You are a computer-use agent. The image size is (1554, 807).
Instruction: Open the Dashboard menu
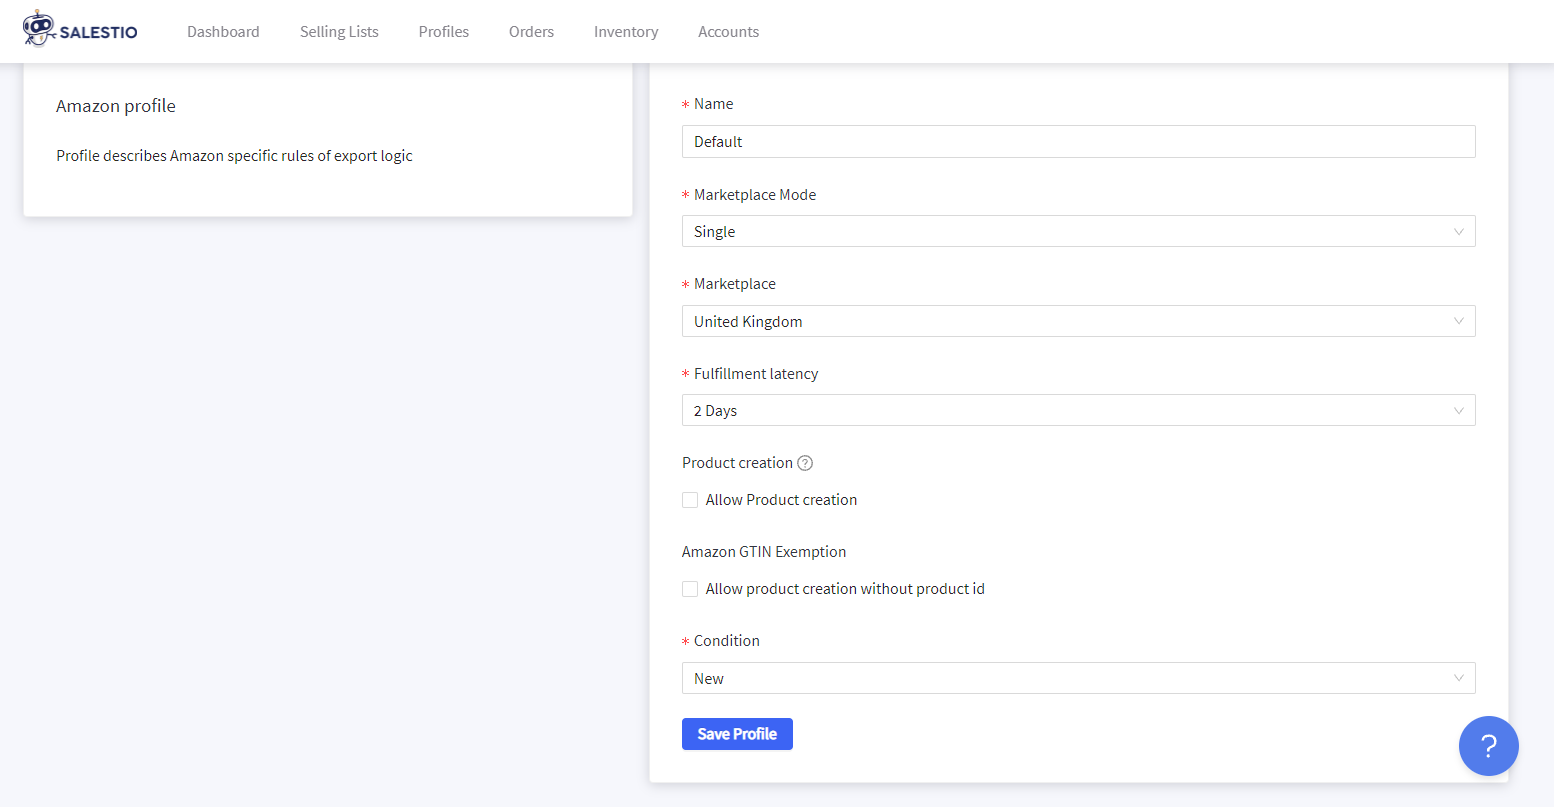pos(223,32)
